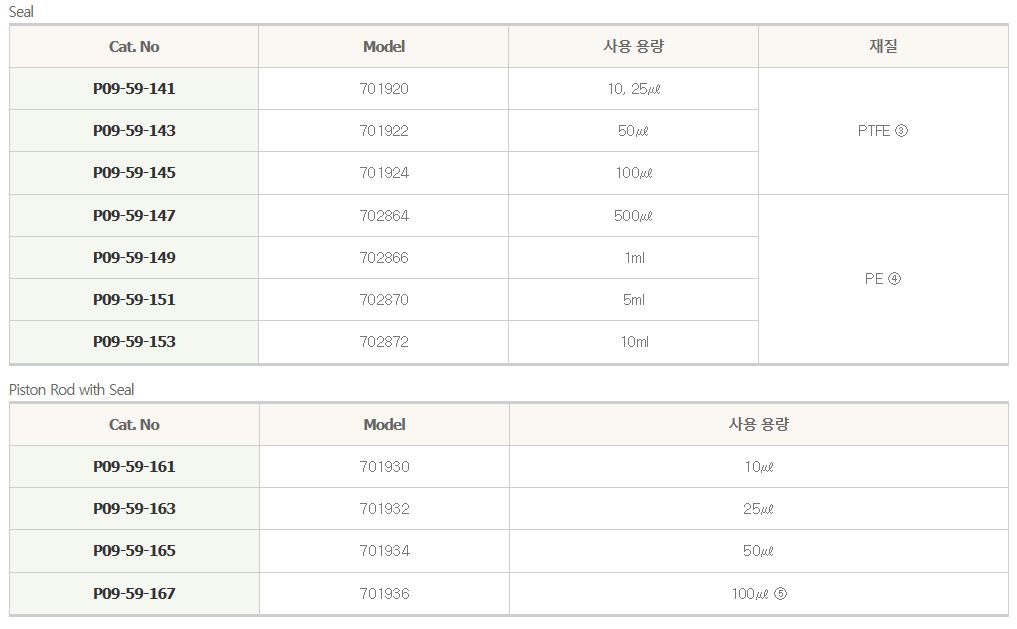1017x629 pixels.
Task: Open catalog entry P09-59-145
Action: [x=134, y=173]
